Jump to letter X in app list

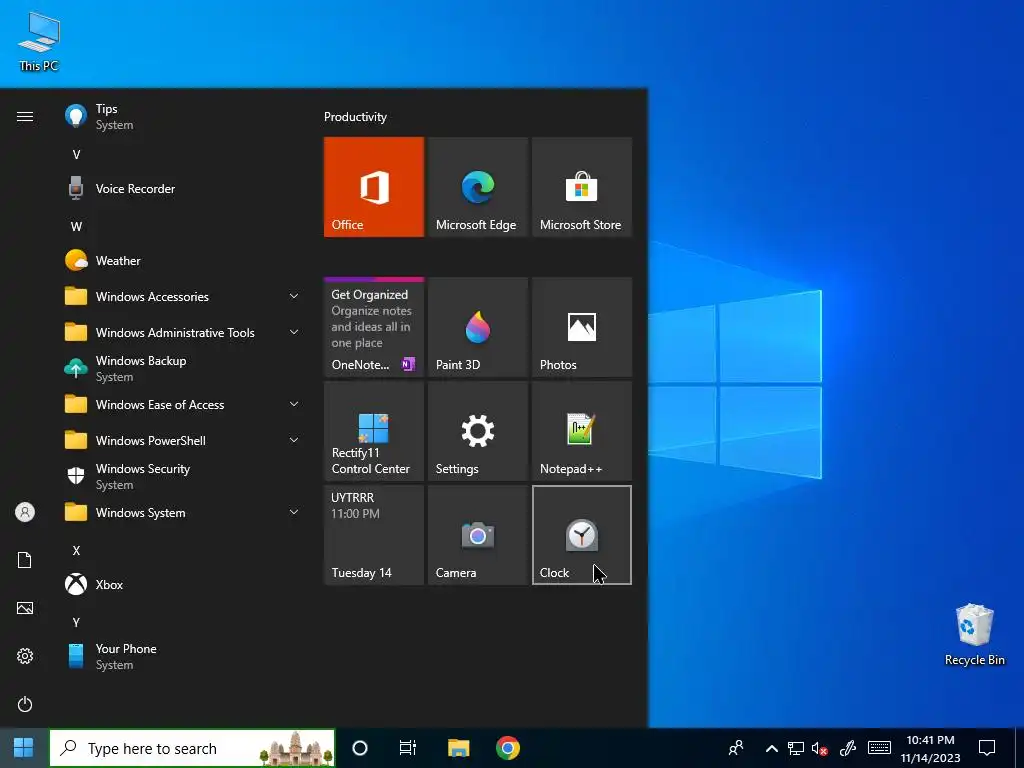tap(76, 551)
